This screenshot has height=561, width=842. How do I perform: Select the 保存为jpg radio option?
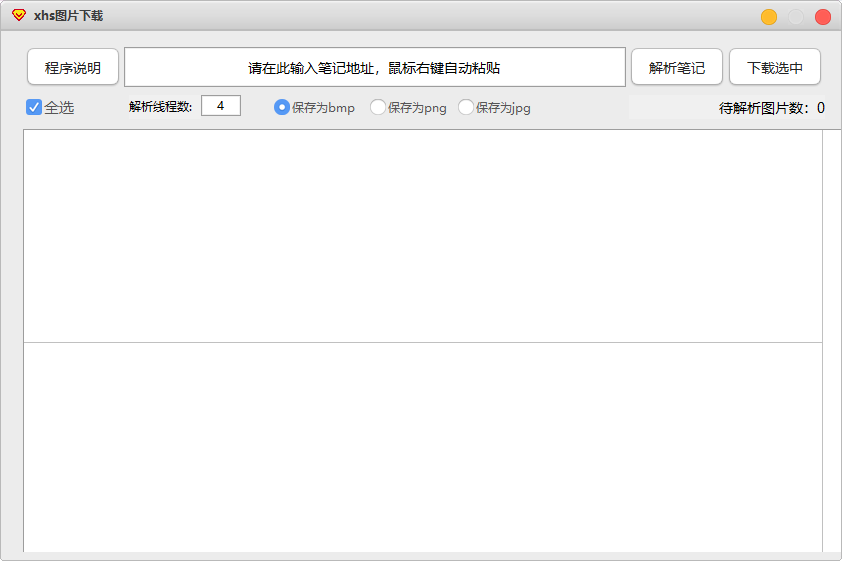(466, 107)
